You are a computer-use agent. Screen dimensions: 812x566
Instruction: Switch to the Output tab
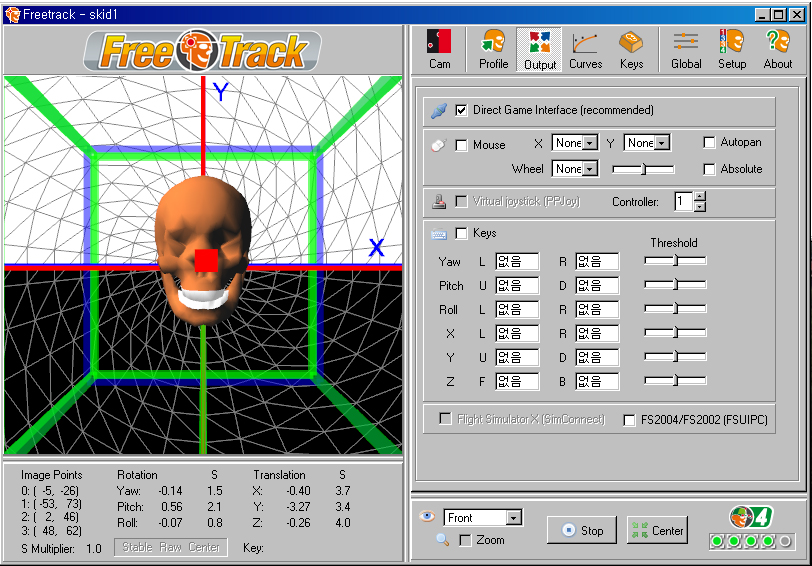tap(540, 49)
